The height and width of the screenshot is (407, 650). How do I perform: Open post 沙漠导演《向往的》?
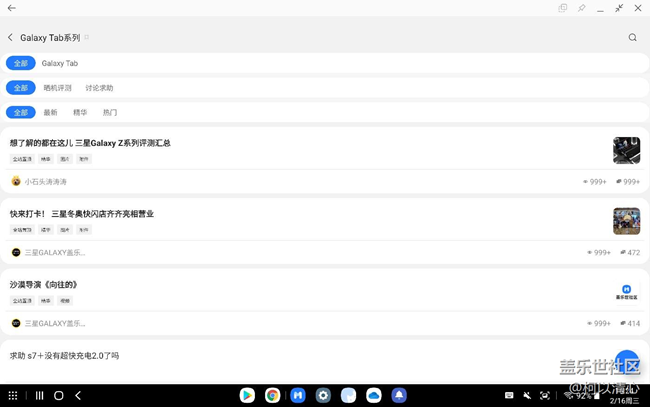tap(44, 285)
